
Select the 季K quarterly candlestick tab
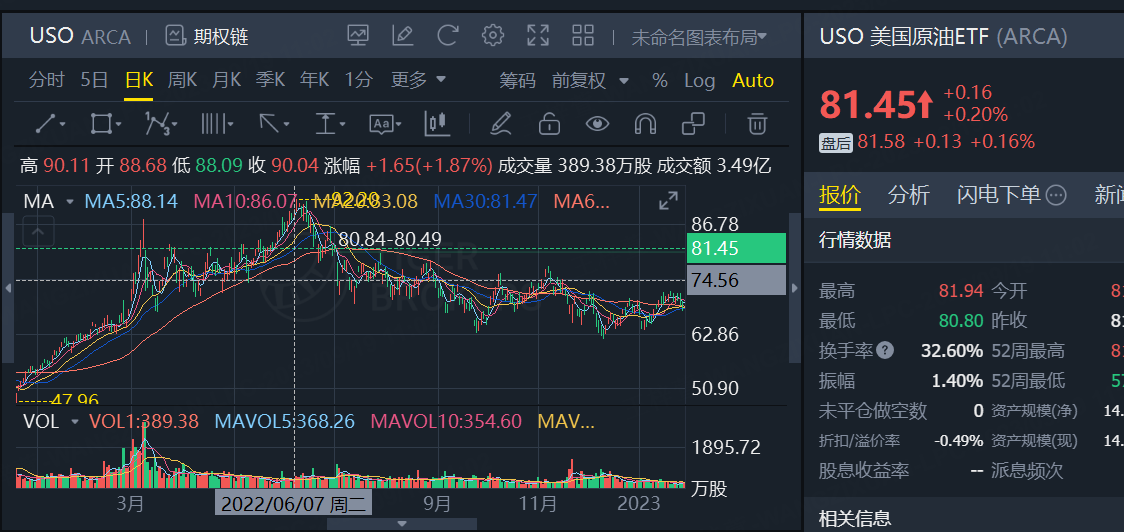pos(270,80)
